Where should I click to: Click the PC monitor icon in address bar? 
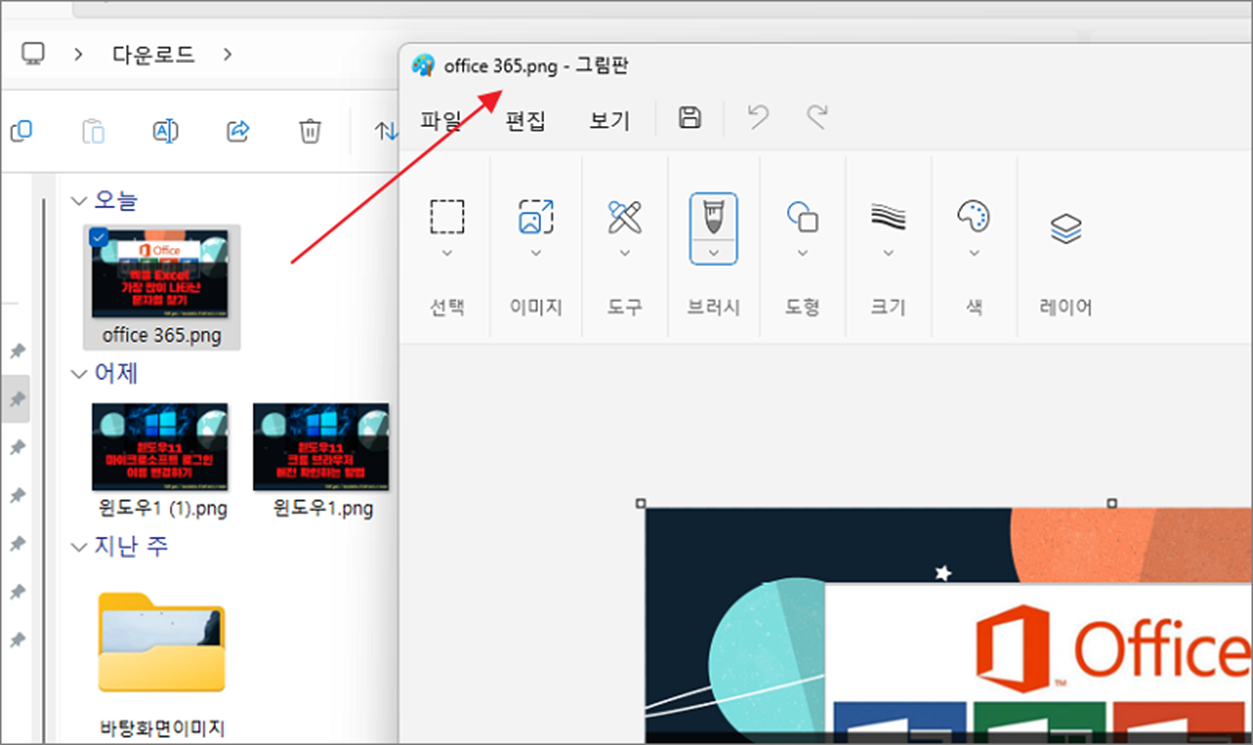tap(33, 53)
